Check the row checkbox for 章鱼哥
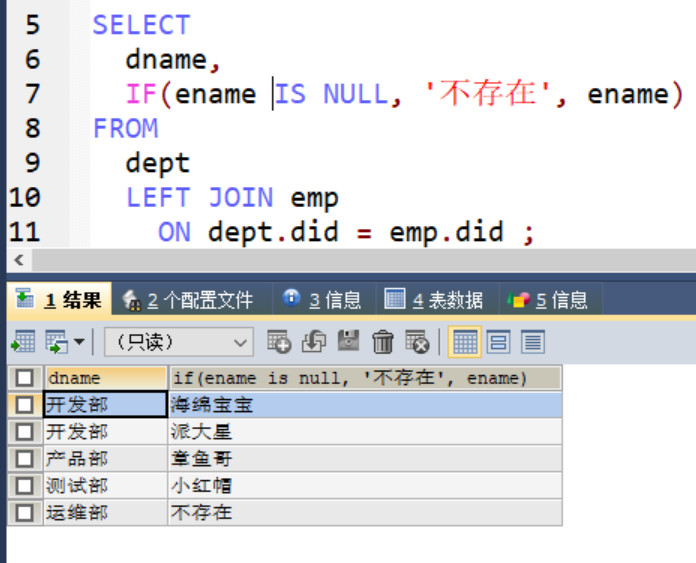 tap(24, 459)
